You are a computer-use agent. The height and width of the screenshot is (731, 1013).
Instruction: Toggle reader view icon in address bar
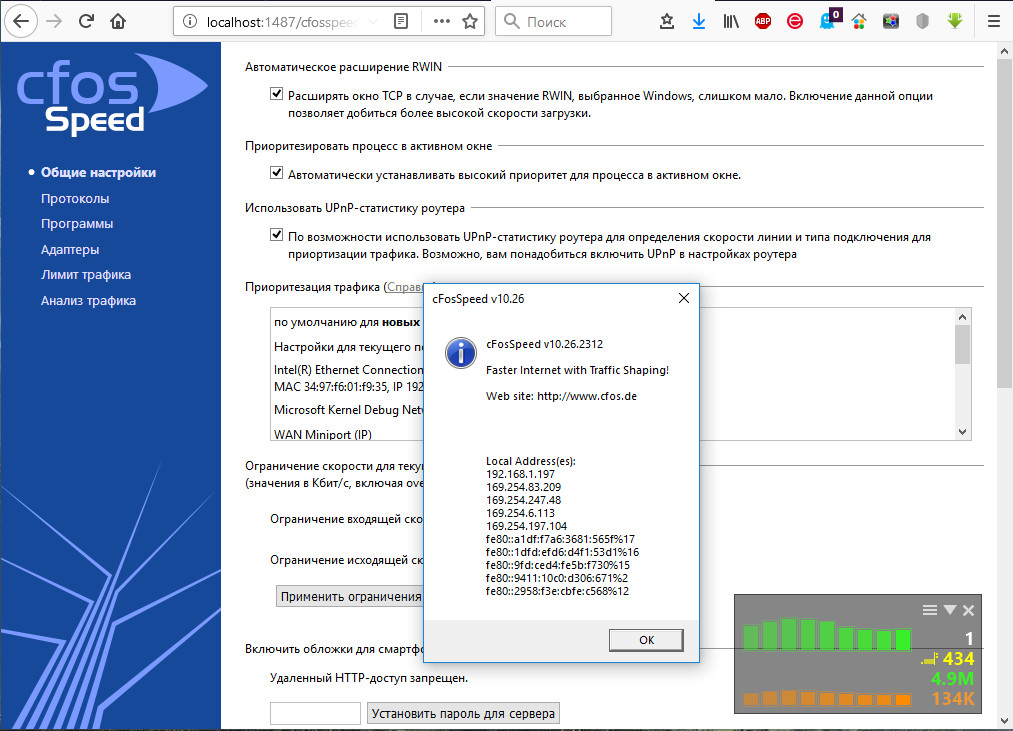pos(401,21)
